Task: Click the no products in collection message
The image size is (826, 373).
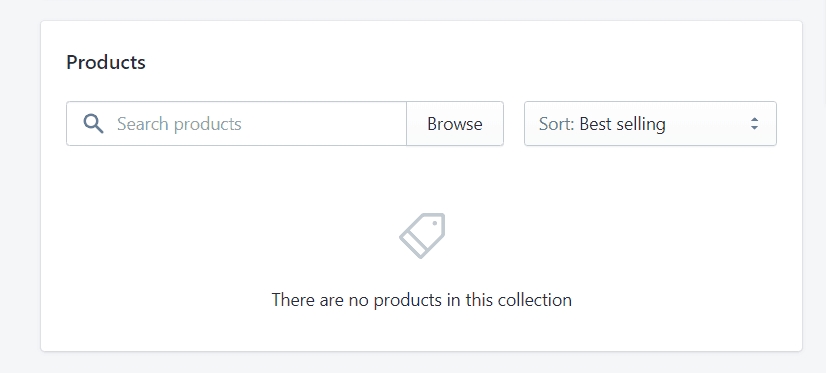Action: point(421,300)
